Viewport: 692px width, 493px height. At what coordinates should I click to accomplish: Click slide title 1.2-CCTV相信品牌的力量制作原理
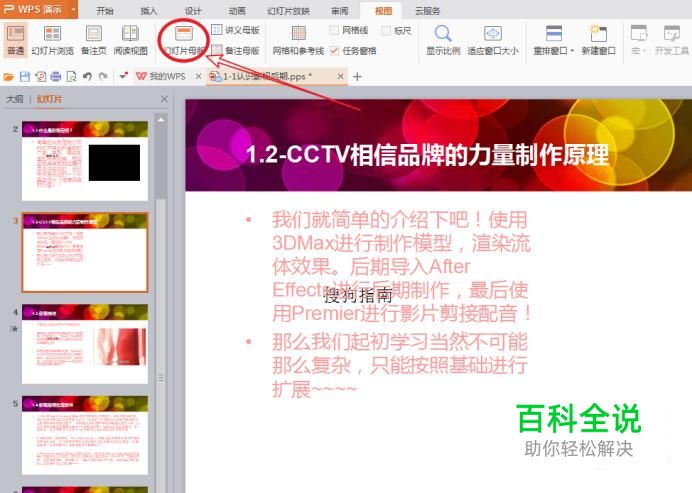coord(427,155)
